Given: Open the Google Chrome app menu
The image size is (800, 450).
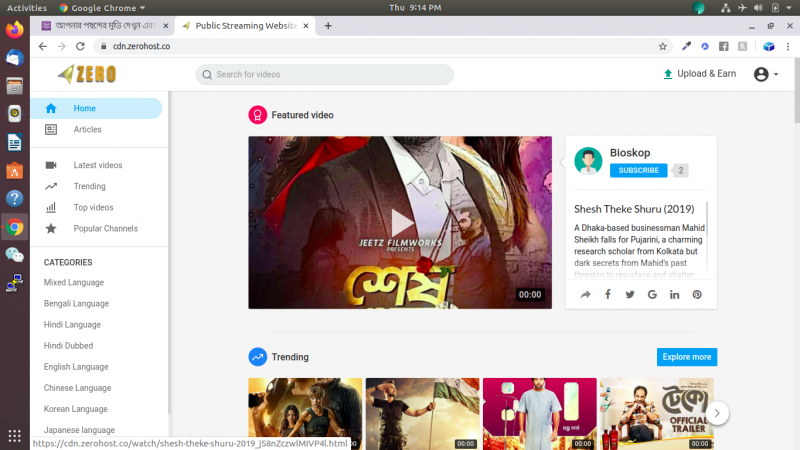Looking at the screenshot, I should click(x=102, y=8).
